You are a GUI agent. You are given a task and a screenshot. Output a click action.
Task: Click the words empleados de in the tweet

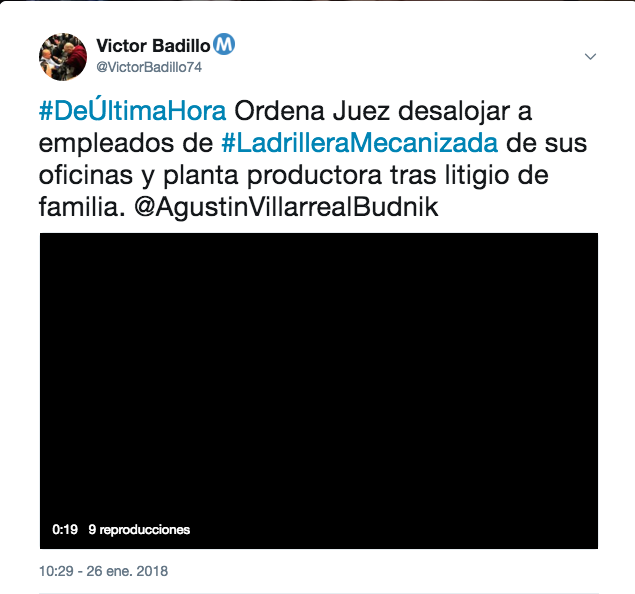tap(126, 144)
